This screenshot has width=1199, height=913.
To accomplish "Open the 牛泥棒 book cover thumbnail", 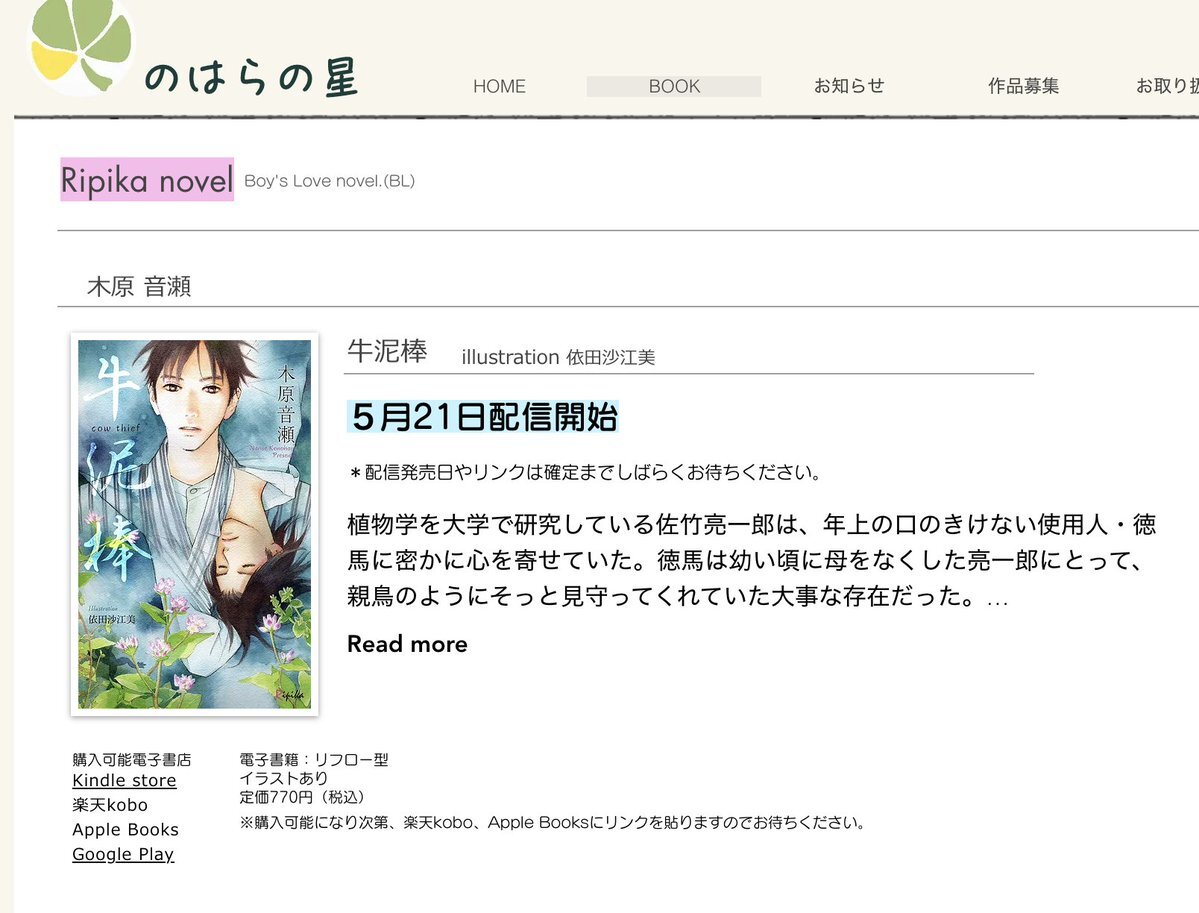I will pyautogui.click(x=194, y=525).
